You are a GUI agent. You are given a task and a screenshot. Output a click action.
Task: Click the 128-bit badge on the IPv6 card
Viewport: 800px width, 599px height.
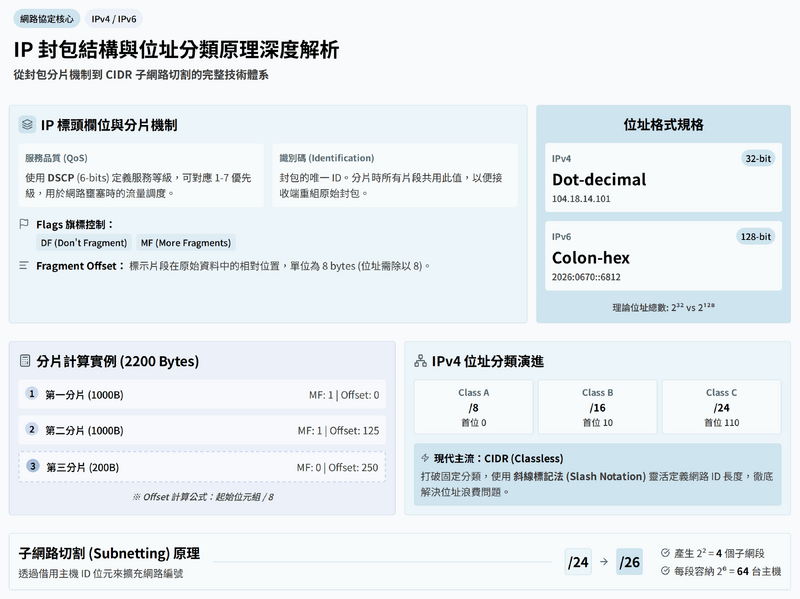pos(755,237)
